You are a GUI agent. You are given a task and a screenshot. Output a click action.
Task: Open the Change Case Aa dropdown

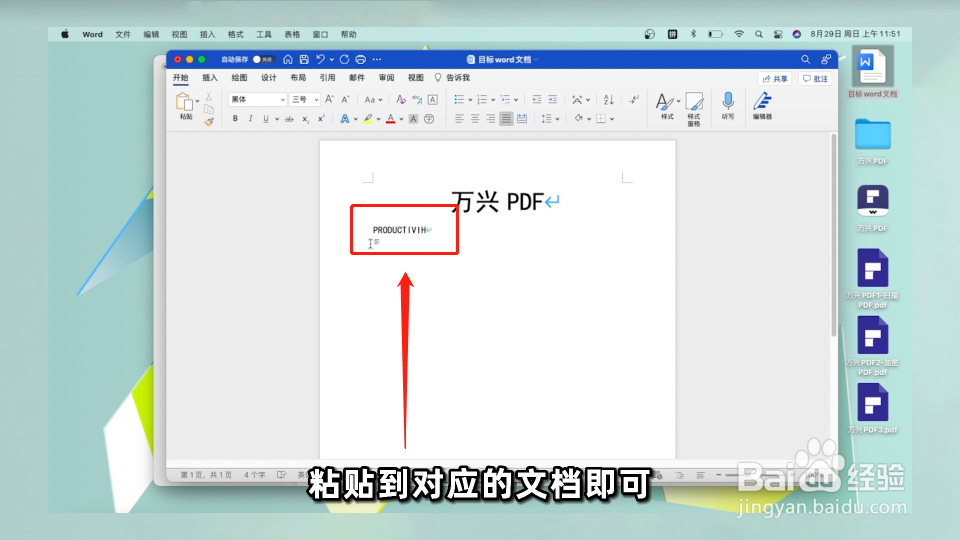[373, 100]
